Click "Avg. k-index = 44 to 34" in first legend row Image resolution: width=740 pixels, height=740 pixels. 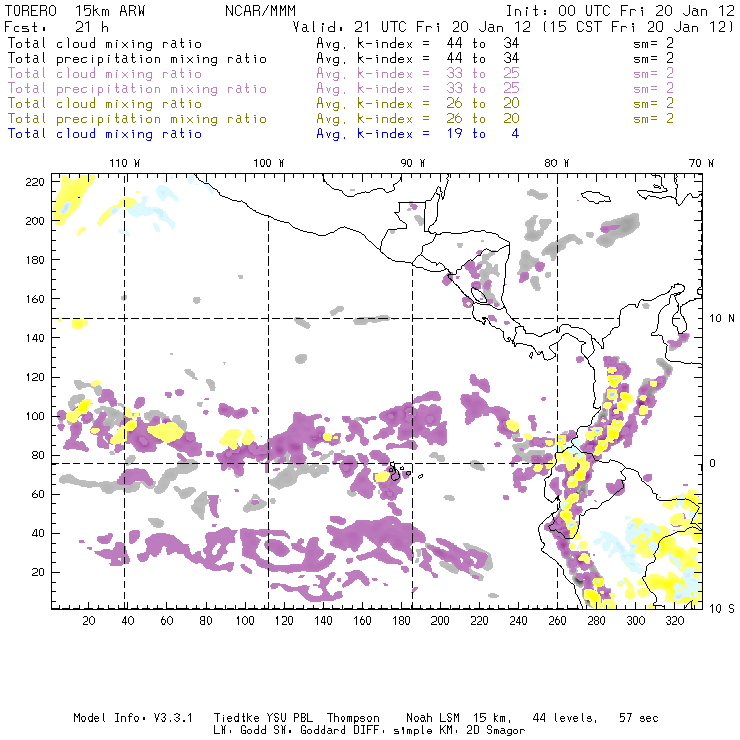(x=418, y=44)
